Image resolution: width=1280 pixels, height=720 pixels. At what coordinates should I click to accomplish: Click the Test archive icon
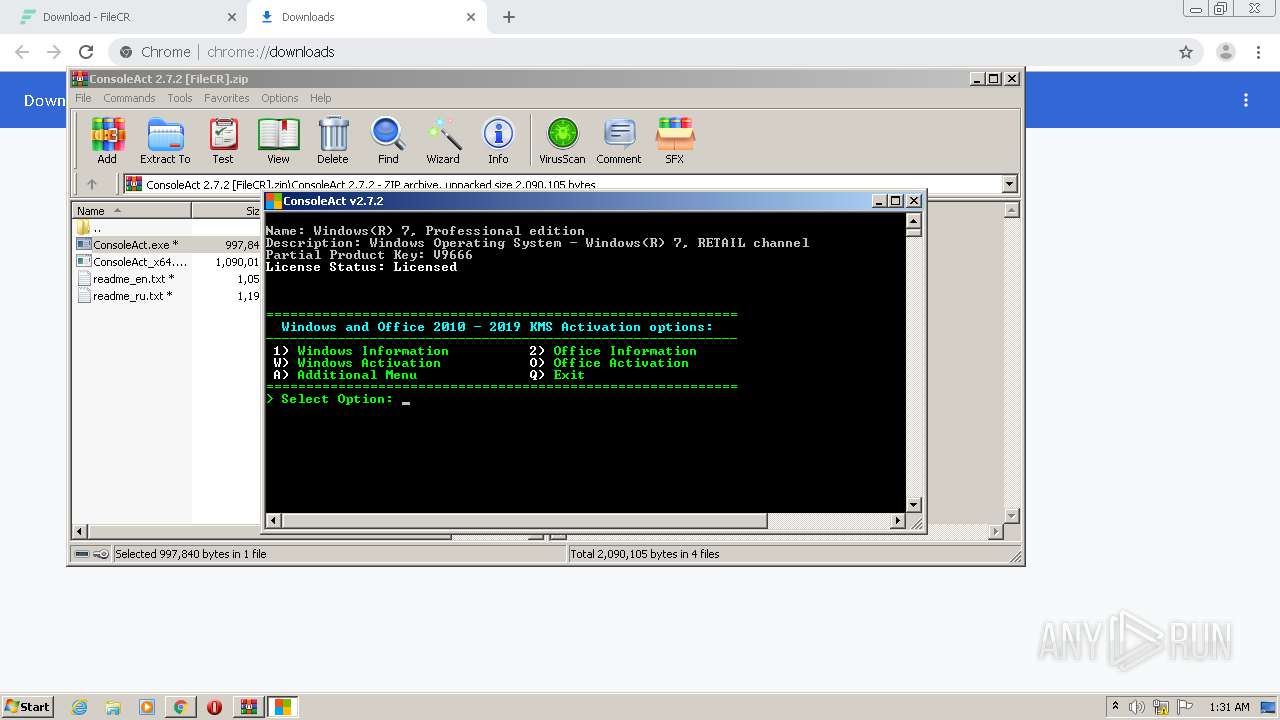[x=223, y=140]
